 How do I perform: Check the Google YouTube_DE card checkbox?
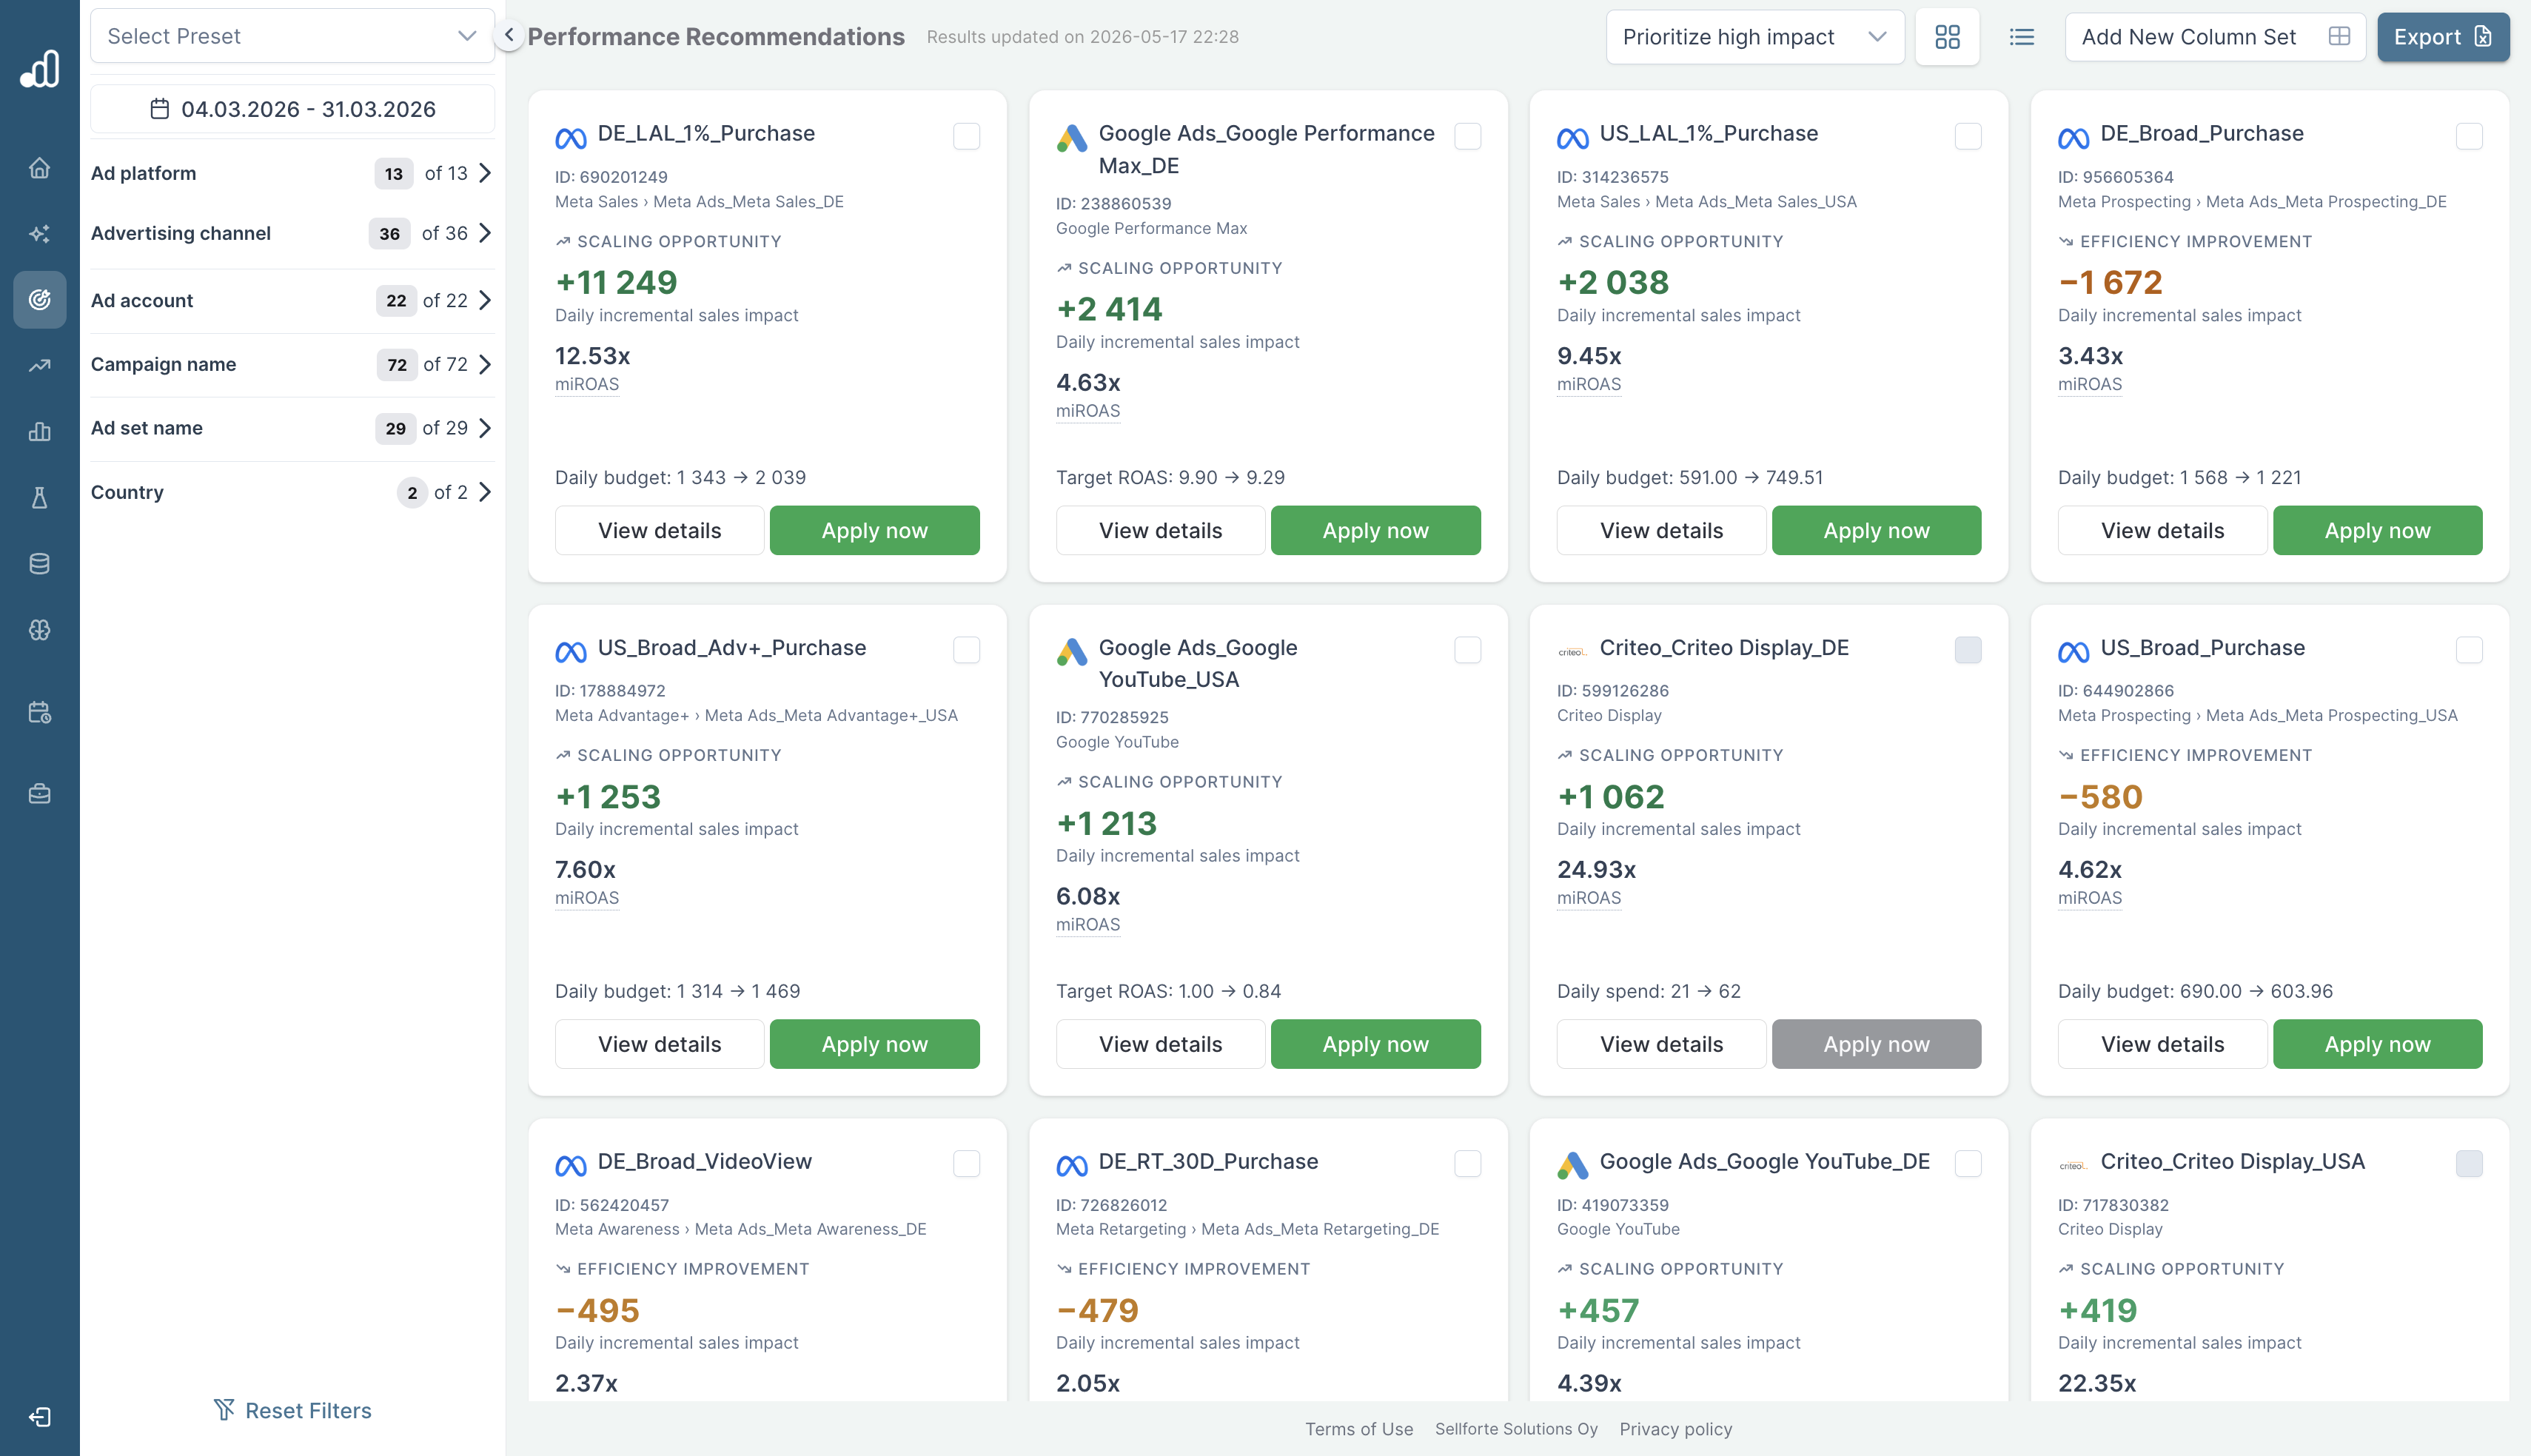(x=1968, y=1164)
